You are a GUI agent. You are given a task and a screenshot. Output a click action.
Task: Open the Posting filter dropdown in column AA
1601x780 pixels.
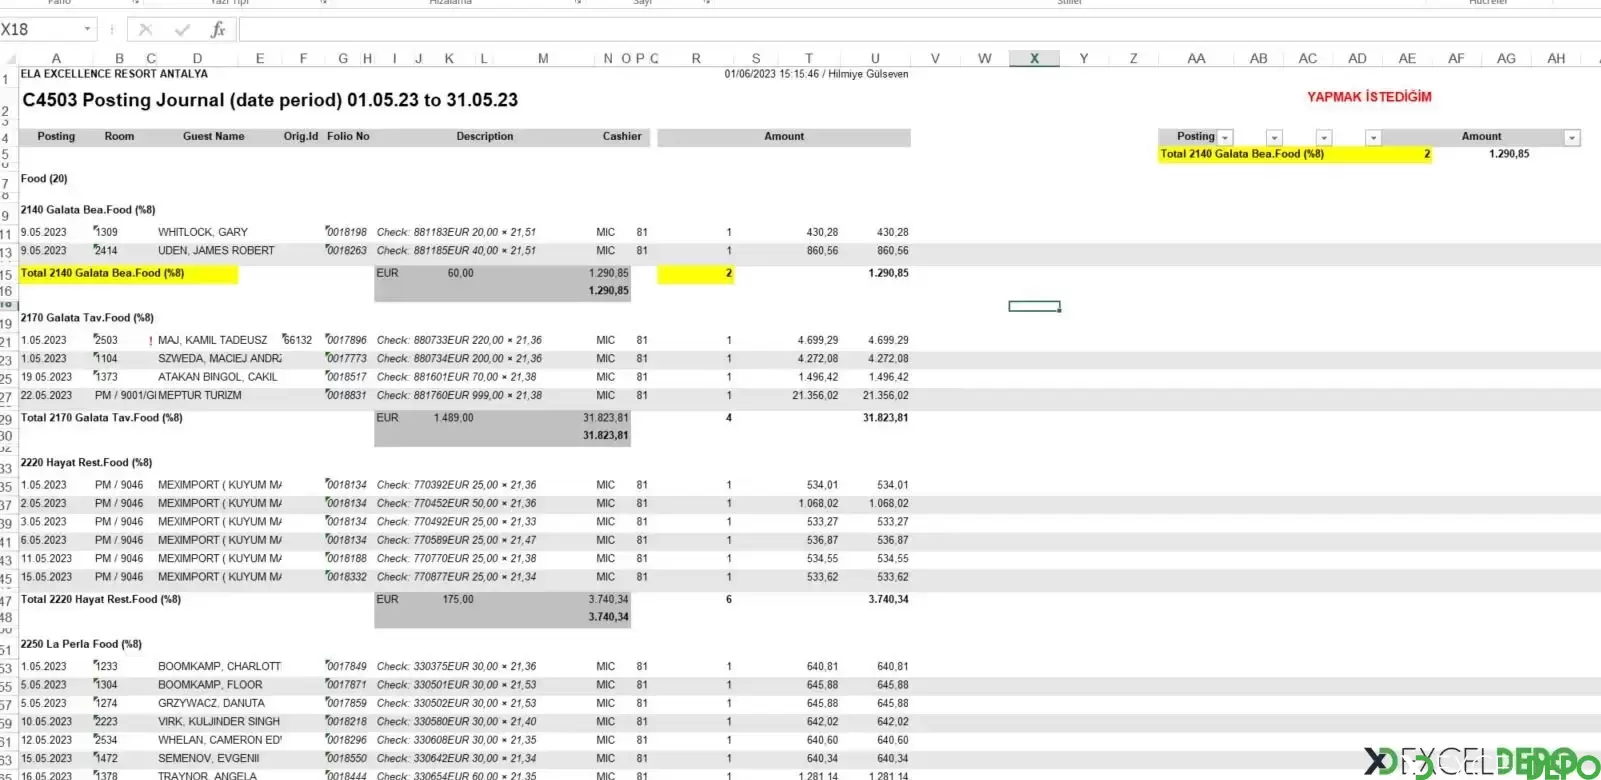tap(1225, 138)
